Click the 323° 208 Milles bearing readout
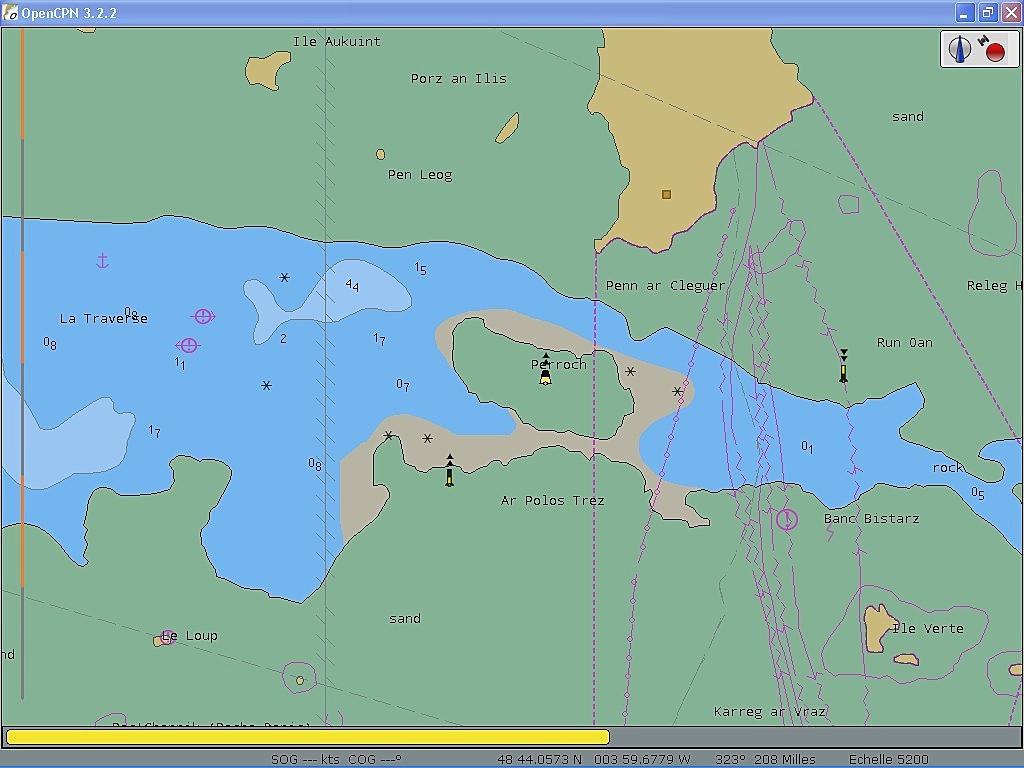This screenshot has width=1024, height=768. [x=765, y=760]
